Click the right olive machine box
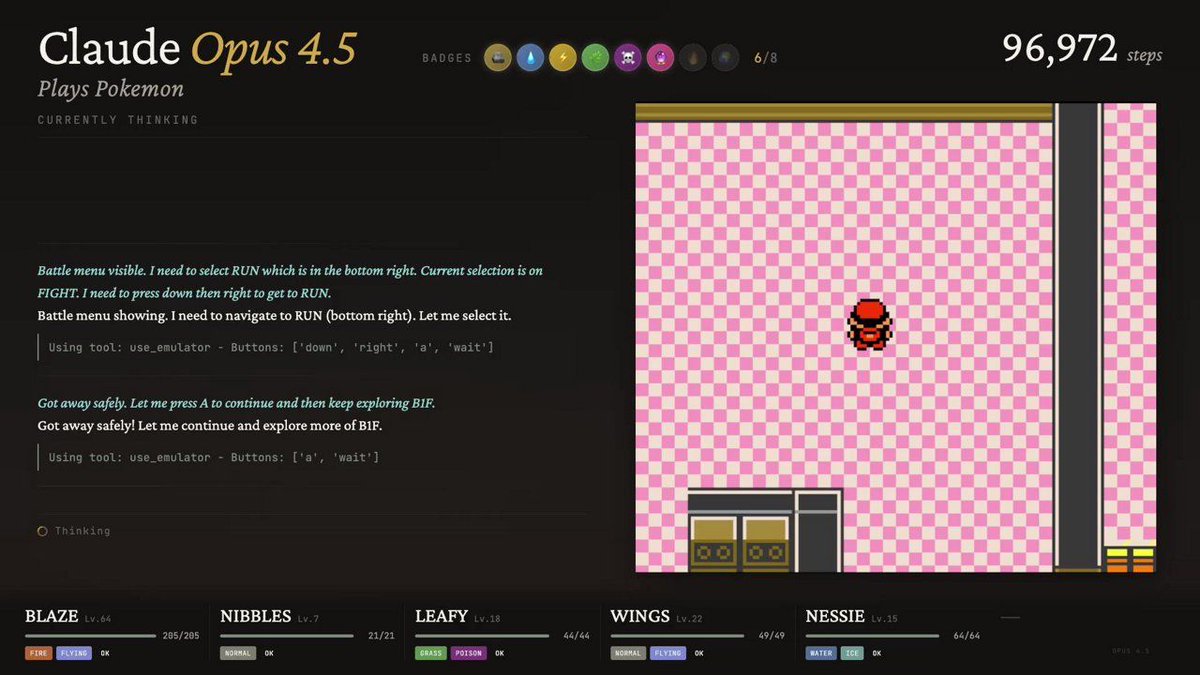Image resolution: width=1200 pixels, height=675 pixels. [x=765, y=543]
